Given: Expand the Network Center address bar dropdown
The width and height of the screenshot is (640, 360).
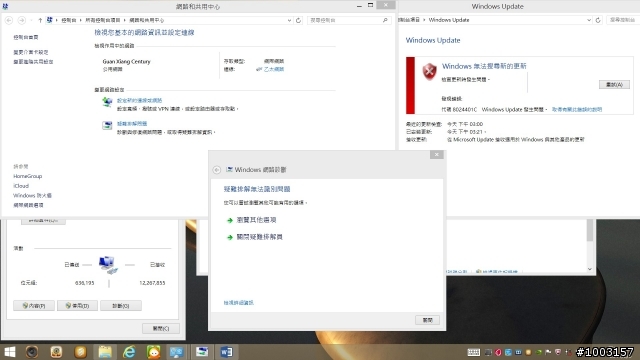Looking at the screenshot, I should pos(289,20).
